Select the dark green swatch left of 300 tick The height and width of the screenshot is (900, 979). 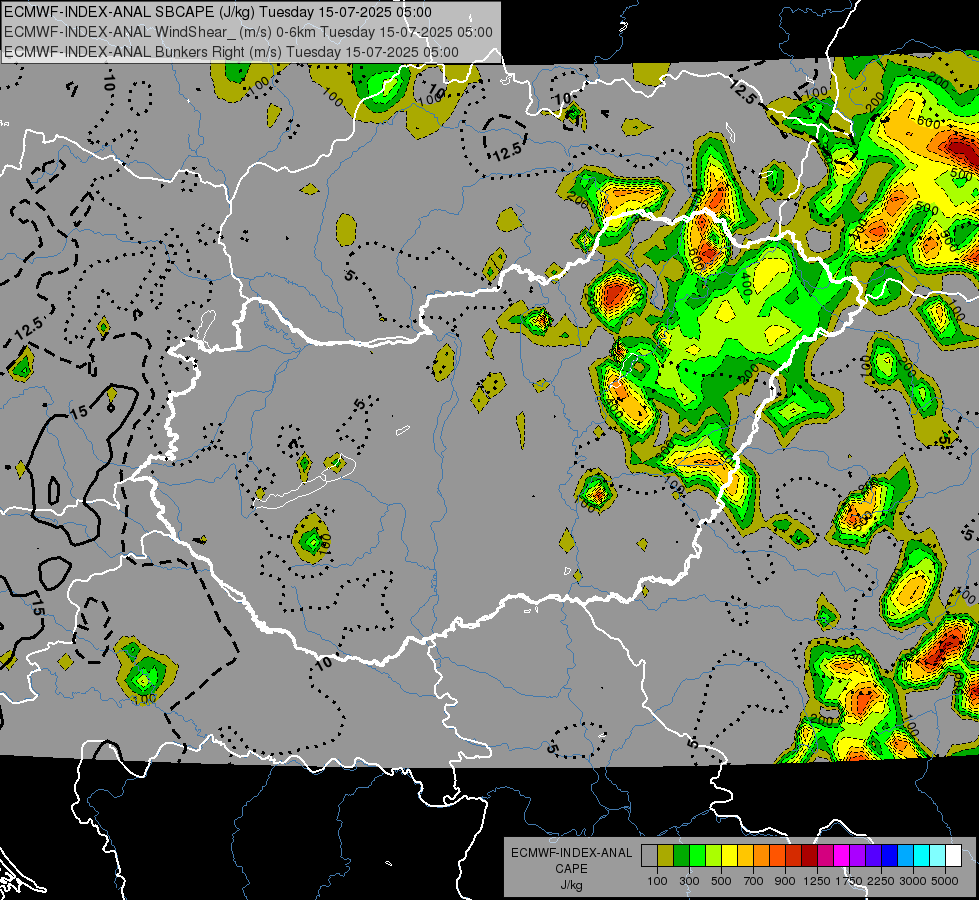click(x=681, y=855)
